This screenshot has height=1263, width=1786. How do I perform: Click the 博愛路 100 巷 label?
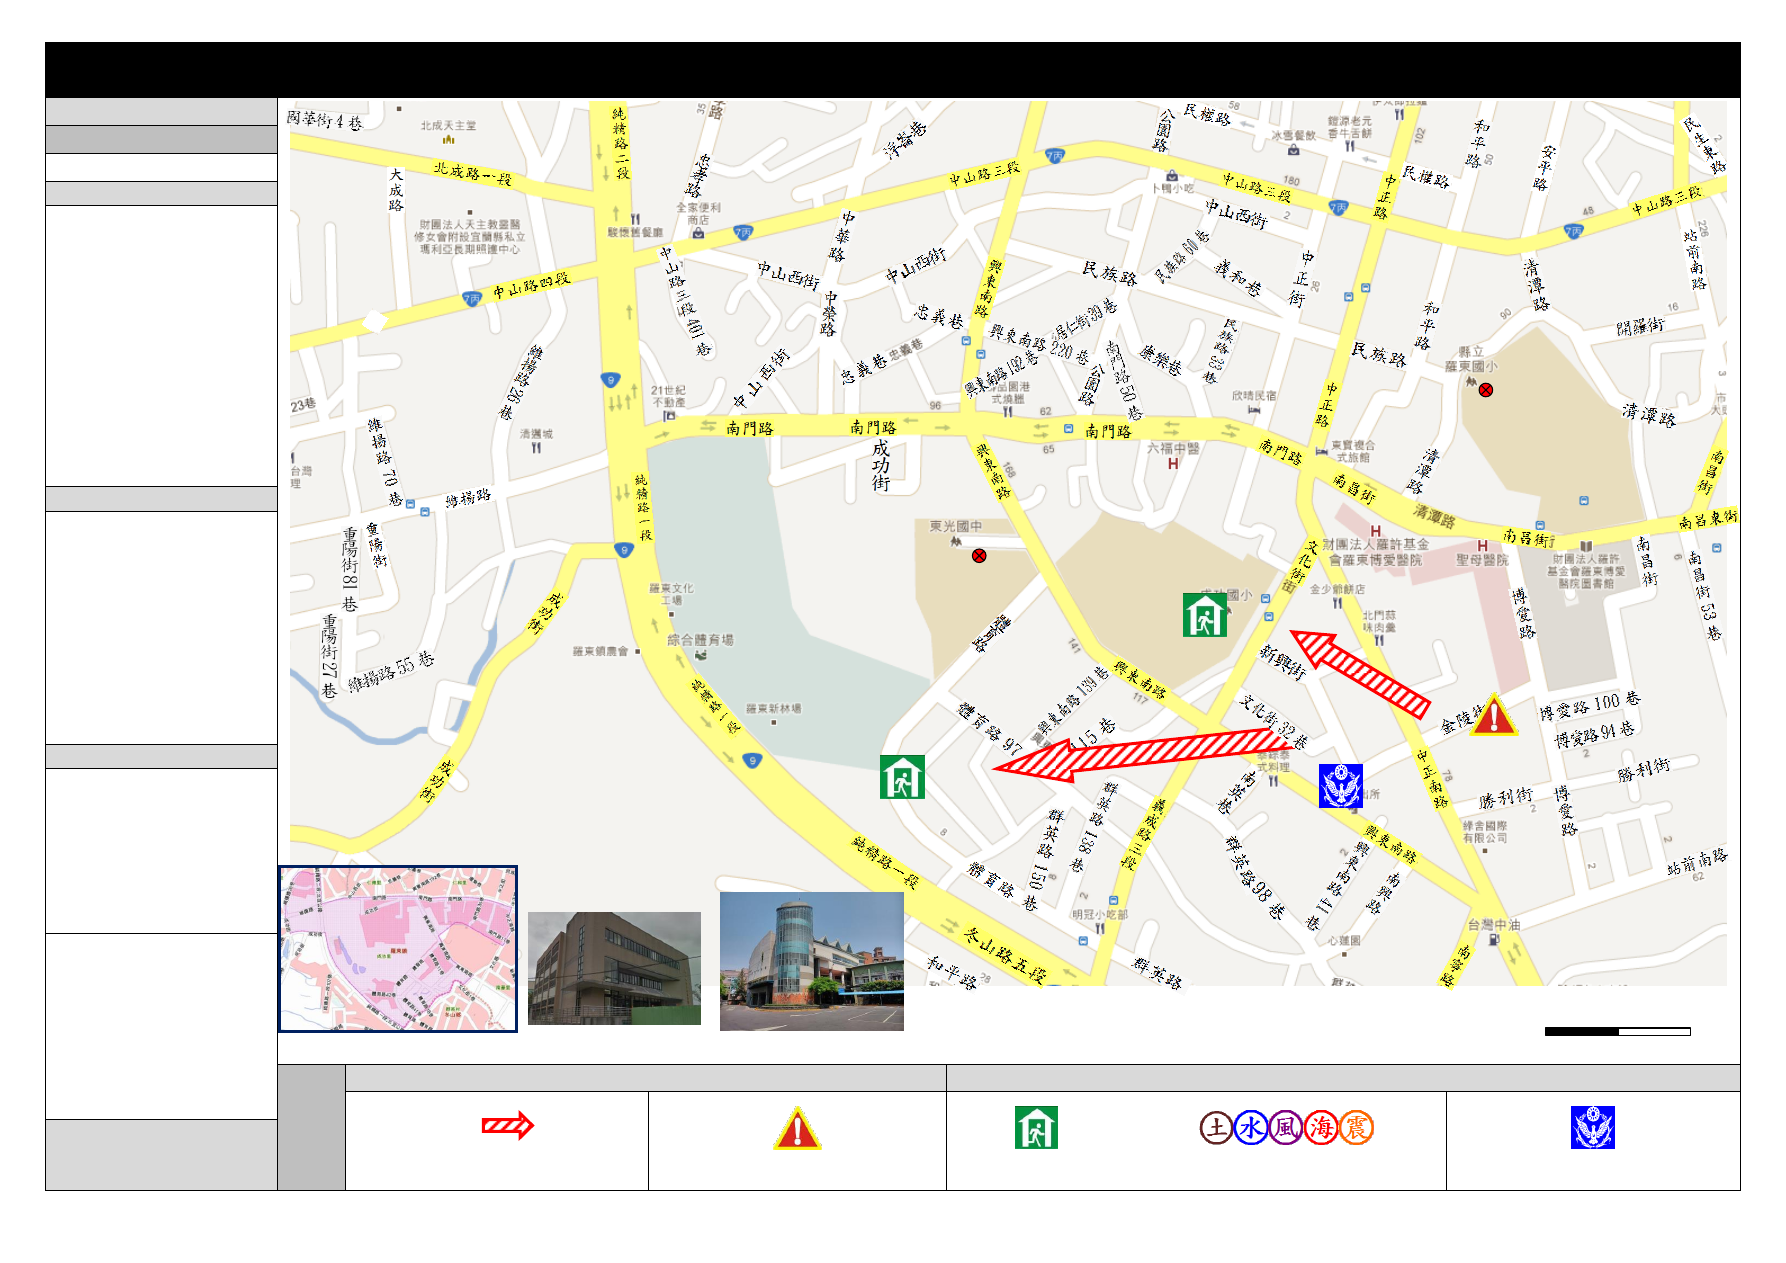pyautogui.click(x=1590, y=706)
